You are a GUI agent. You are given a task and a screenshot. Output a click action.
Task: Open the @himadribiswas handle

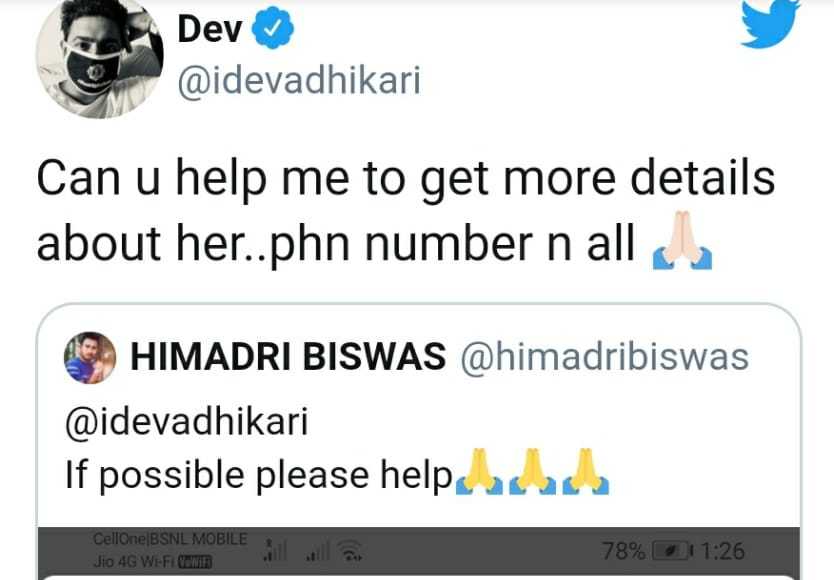pyautogui.click(x=605, y=357)
